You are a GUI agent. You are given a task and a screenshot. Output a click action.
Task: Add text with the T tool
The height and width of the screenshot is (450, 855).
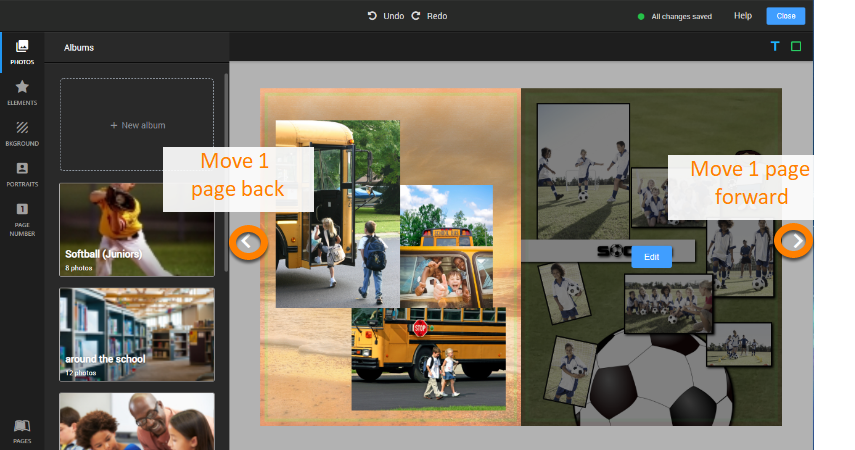click(775, 46)
